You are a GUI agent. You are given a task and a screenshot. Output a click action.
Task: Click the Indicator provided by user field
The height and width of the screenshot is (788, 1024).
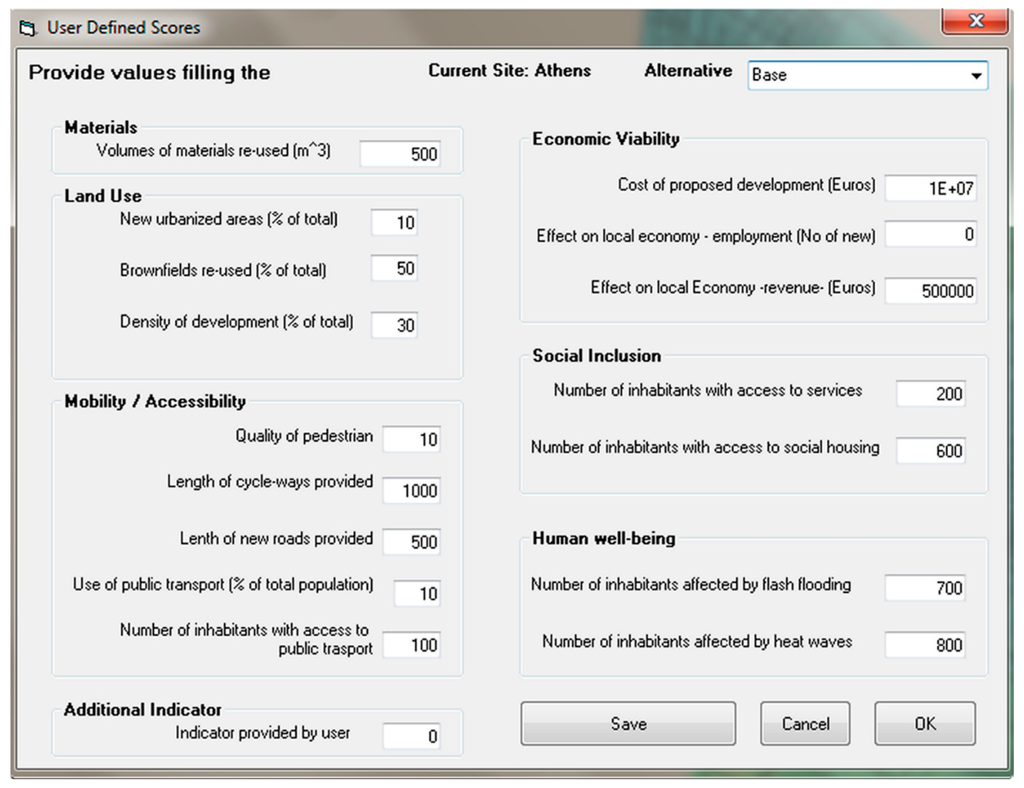(x=411, y=736)
